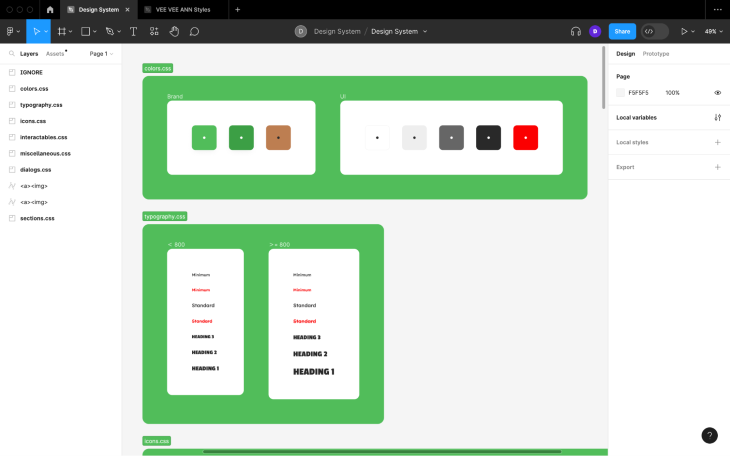Click the gray D team avatar
730x456 pixels.
tap(301, 31)
